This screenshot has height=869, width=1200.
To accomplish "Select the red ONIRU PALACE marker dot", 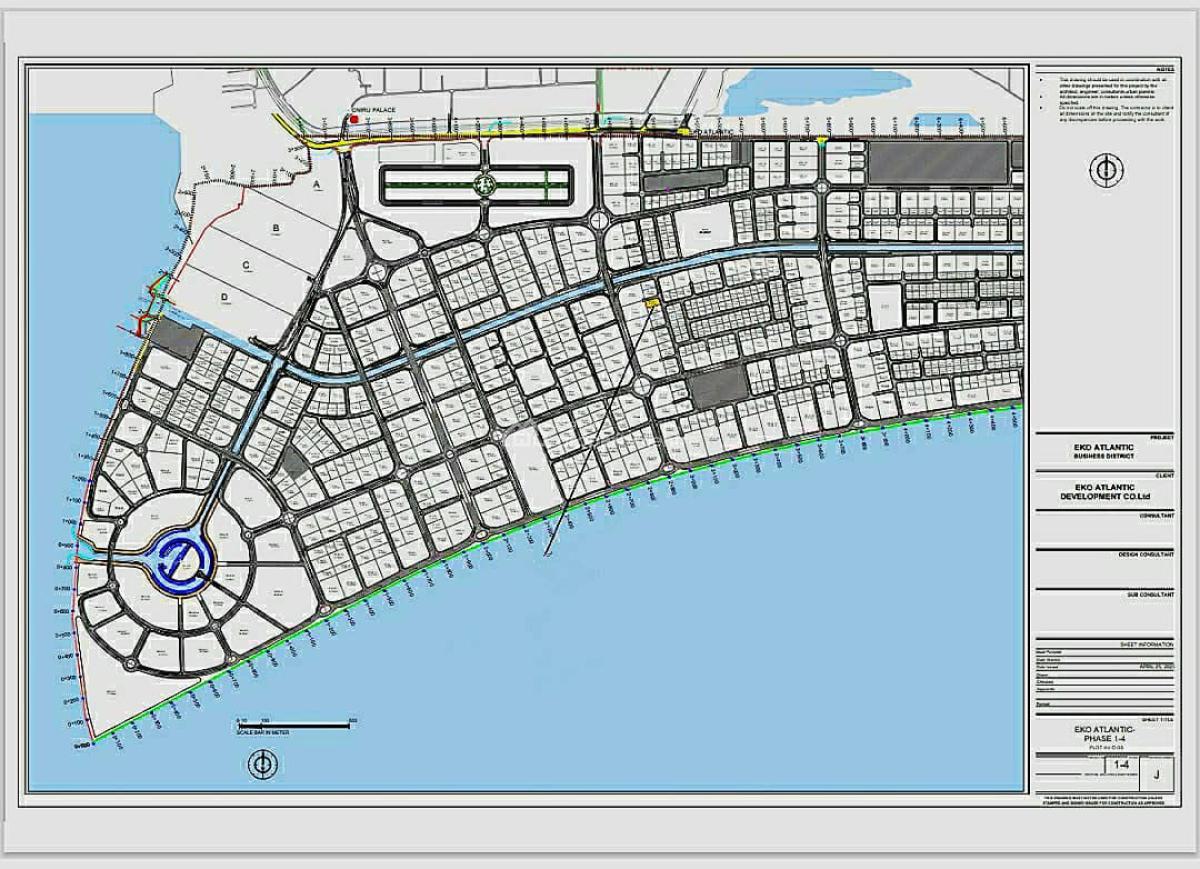I will tap(352, 117).
